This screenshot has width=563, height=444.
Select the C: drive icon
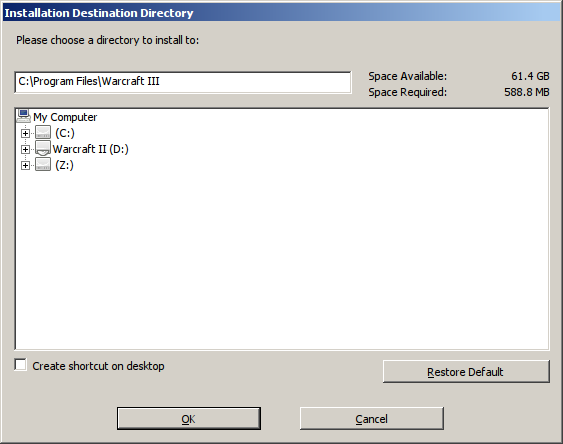coord(43,133)
